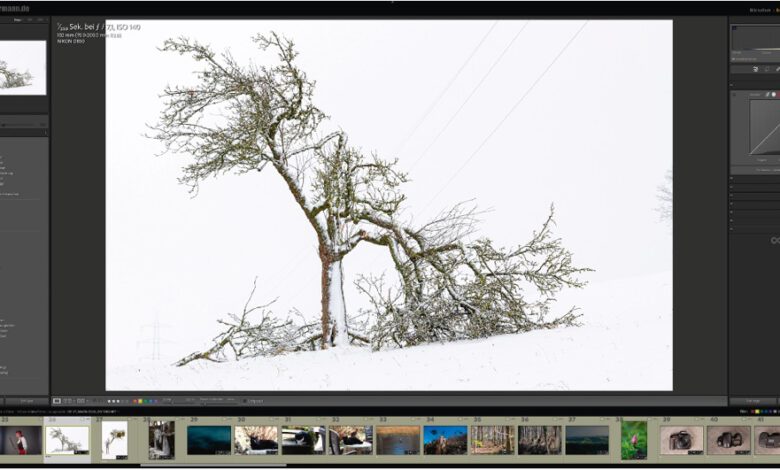Select filmstrip thumbnail 38 with the pink flower
Image resolution: width=780 pixels, height=470 pixels.
(x=634, y=440)
